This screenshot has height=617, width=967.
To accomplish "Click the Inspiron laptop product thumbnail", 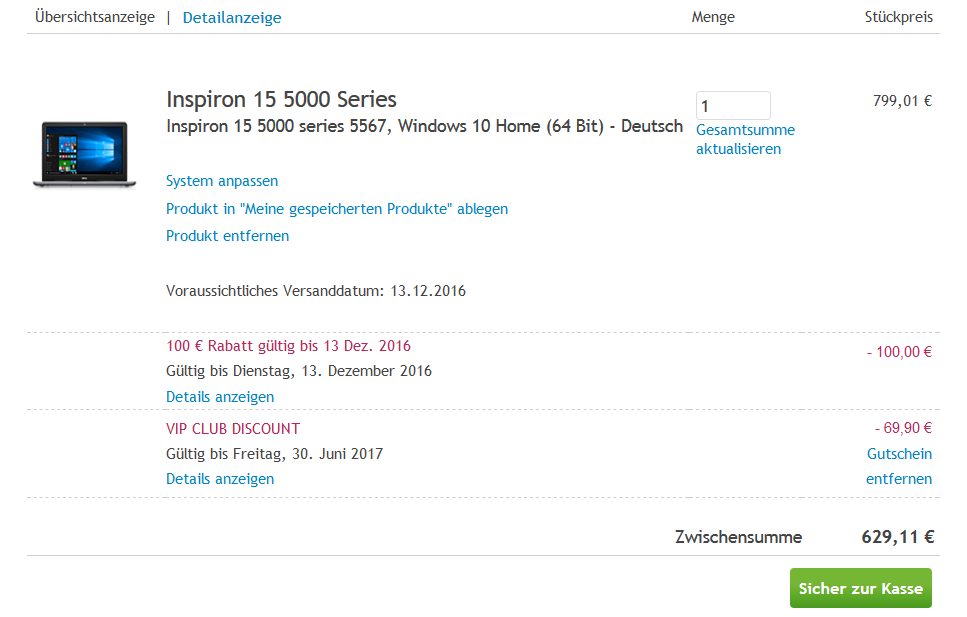I will [x=84, y=154].
